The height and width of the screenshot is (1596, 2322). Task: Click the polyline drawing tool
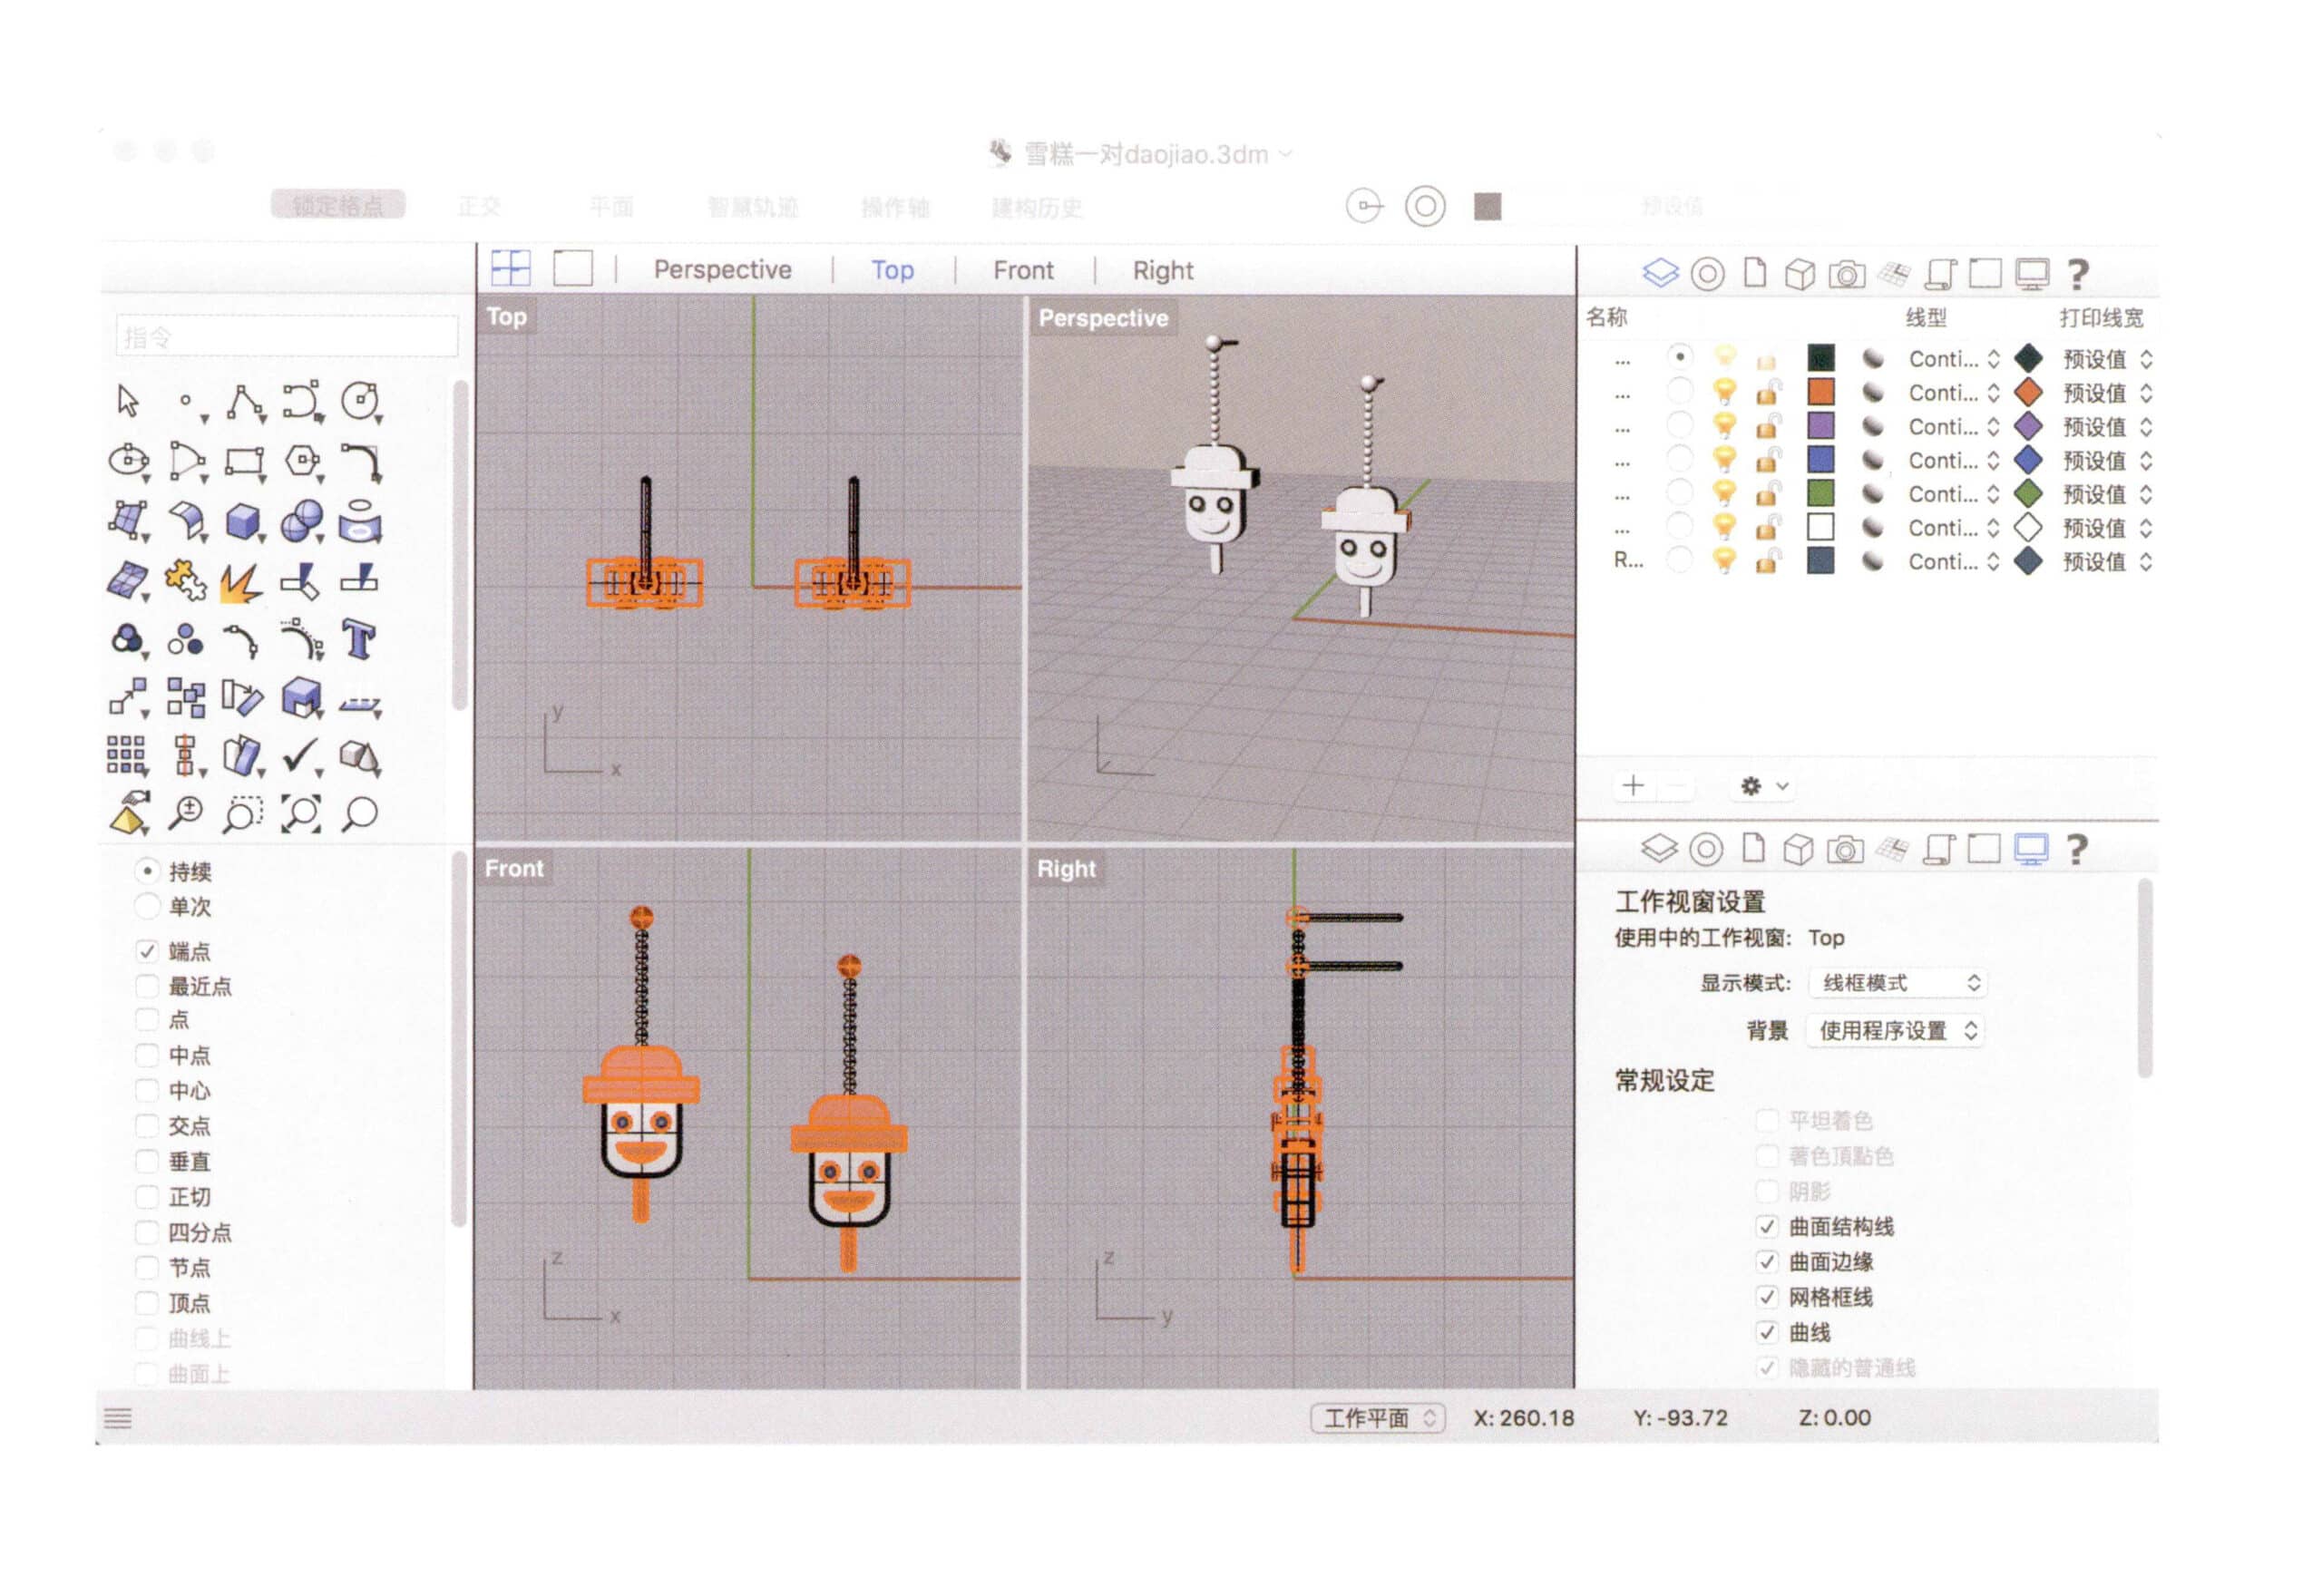tap(244, 401)
